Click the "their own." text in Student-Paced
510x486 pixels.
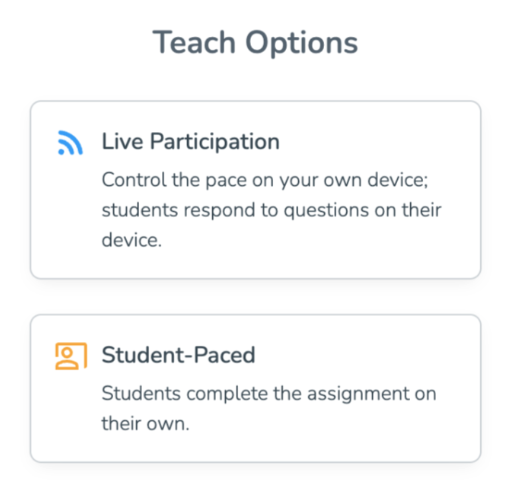(x=145, y=424)
